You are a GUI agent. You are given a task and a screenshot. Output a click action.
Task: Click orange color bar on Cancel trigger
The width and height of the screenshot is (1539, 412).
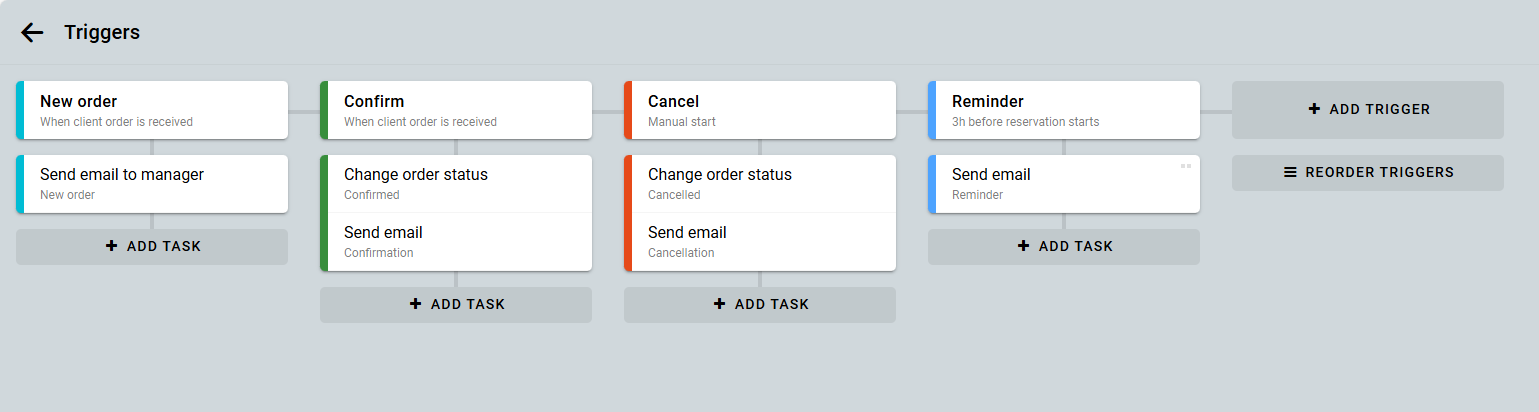tap(627, 110)
